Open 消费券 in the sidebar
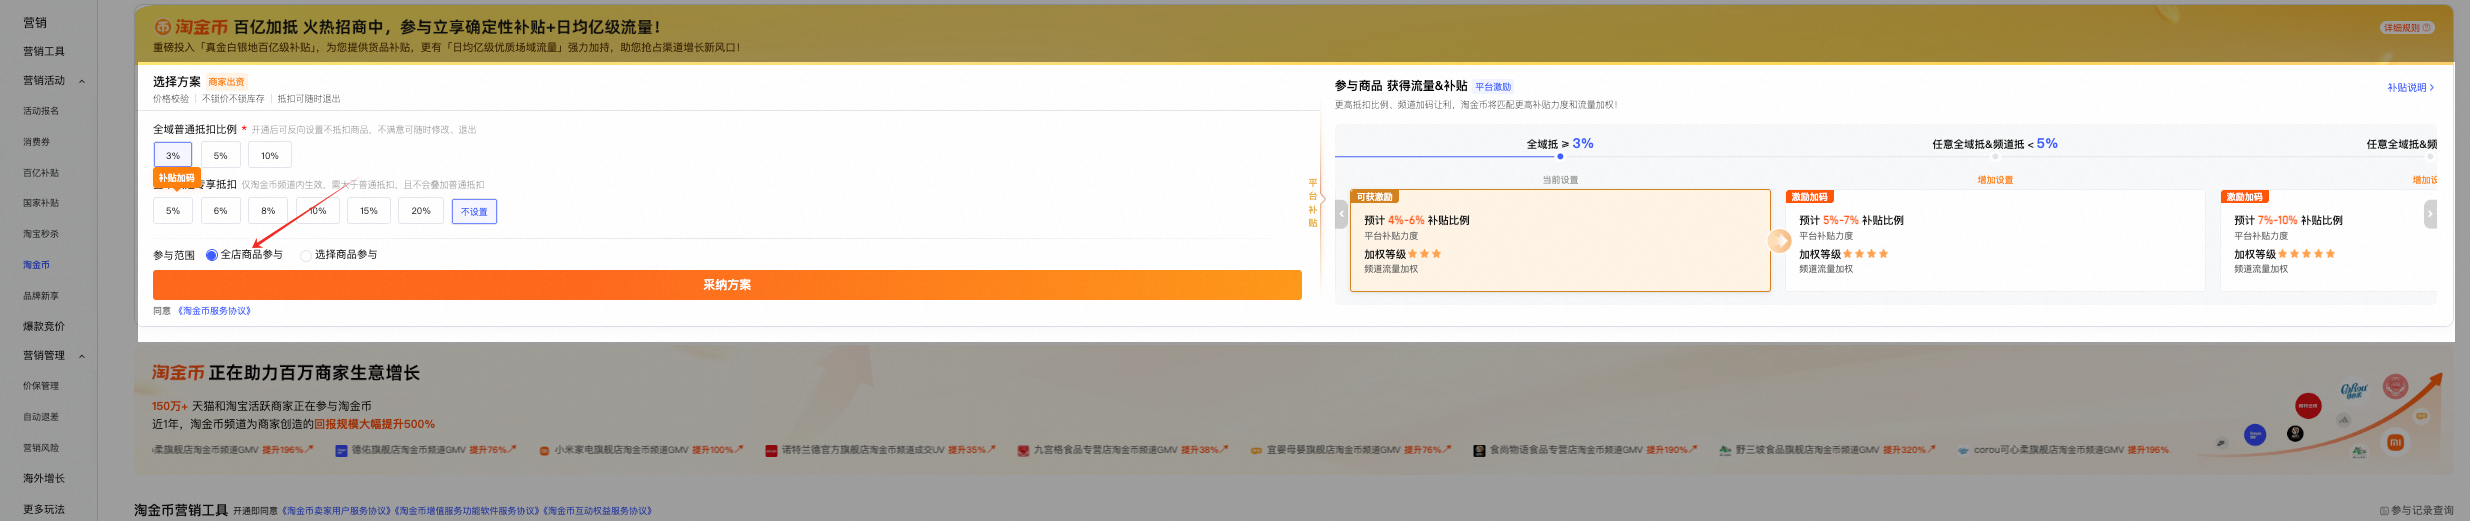Viewport: 2470px width, 521px height. click(x=36, y=142)
